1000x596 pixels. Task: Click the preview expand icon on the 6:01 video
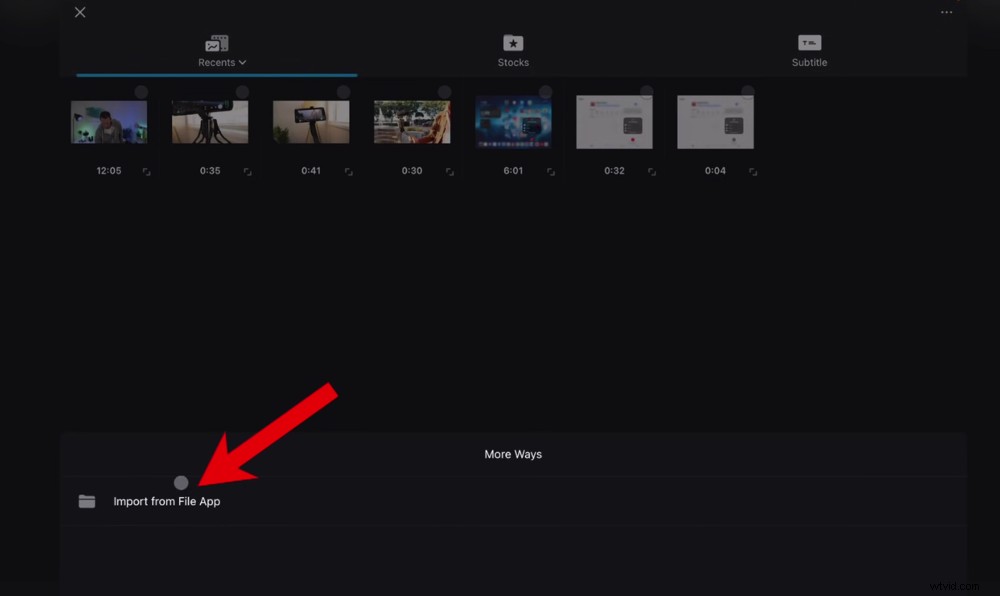[550, 171]
